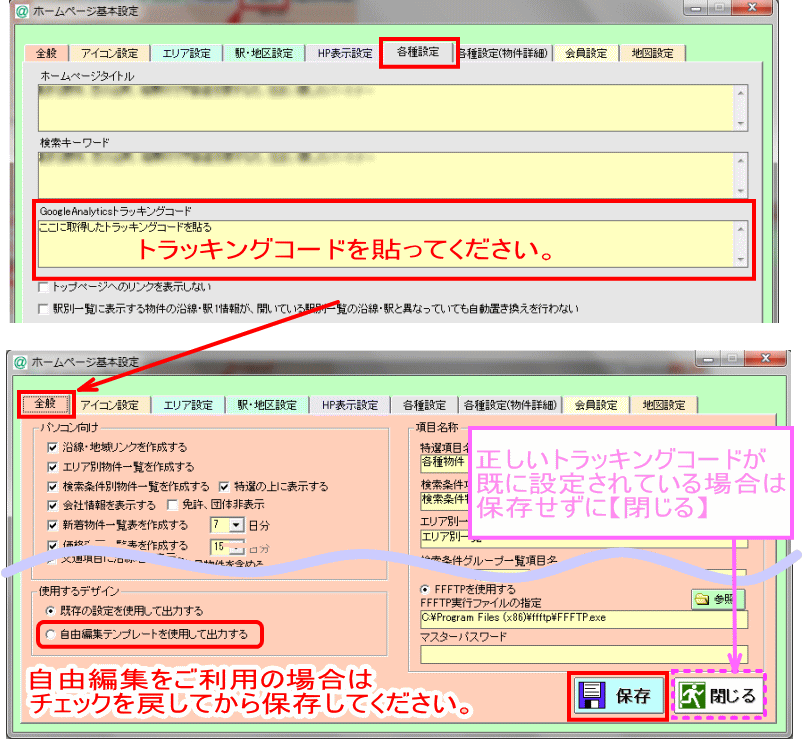Click the green exit 閉じる icon
Image resolution: width=803 pixels, height=739 pixels.
tap(692, 696)
